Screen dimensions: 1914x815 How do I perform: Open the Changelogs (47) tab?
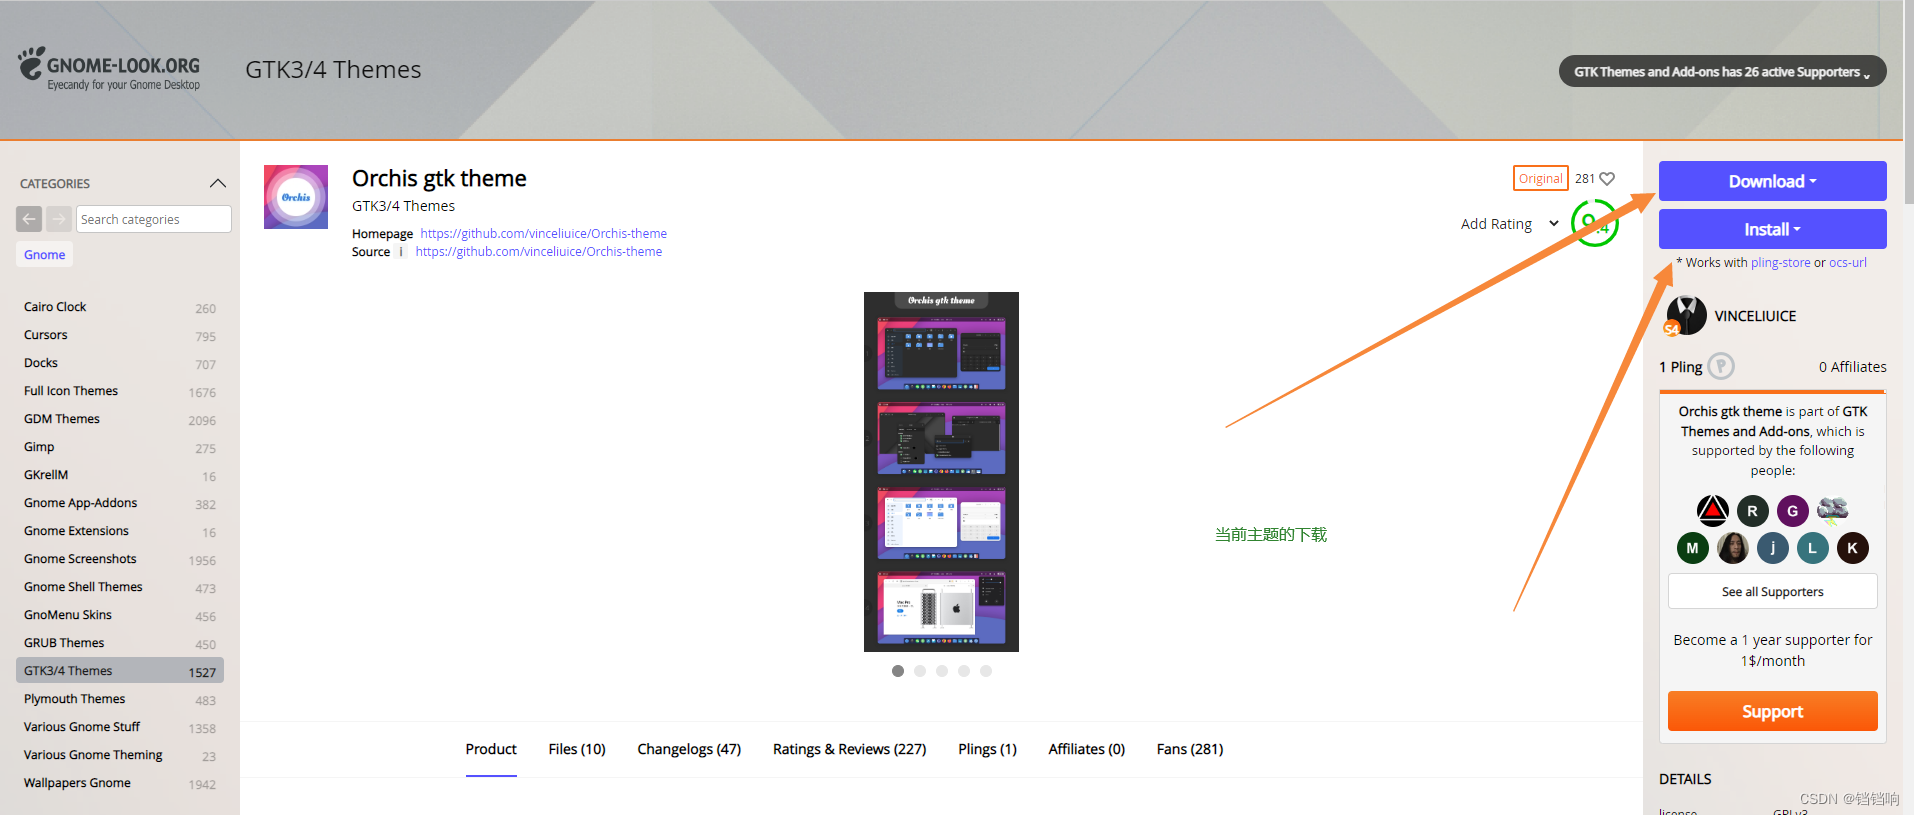(689, 749)
